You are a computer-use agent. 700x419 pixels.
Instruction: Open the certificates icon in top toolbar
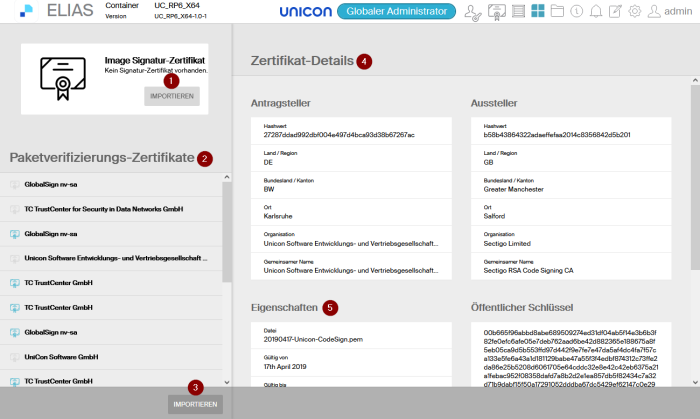coord(496,12)
